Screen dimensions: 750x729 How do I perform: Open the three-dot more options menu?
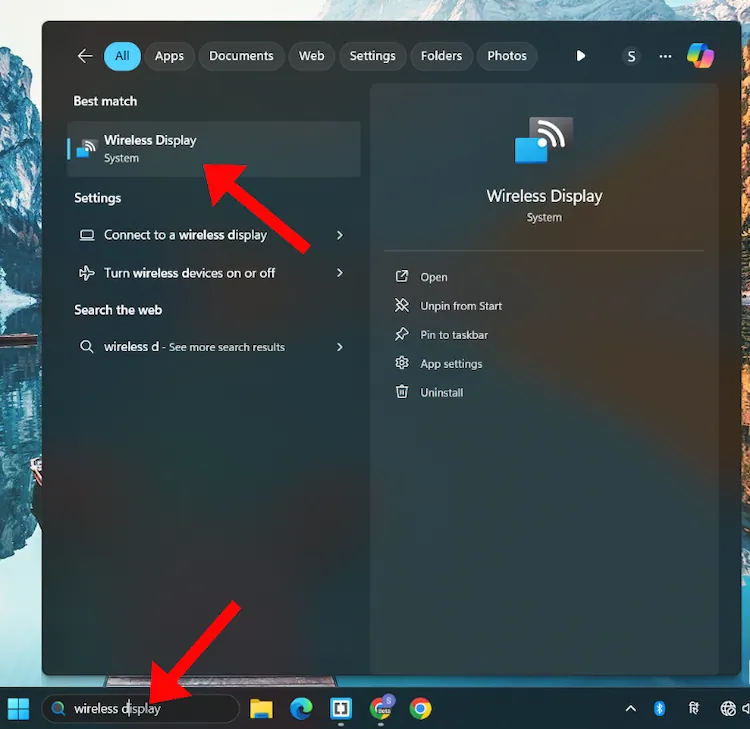pos(665,56)
